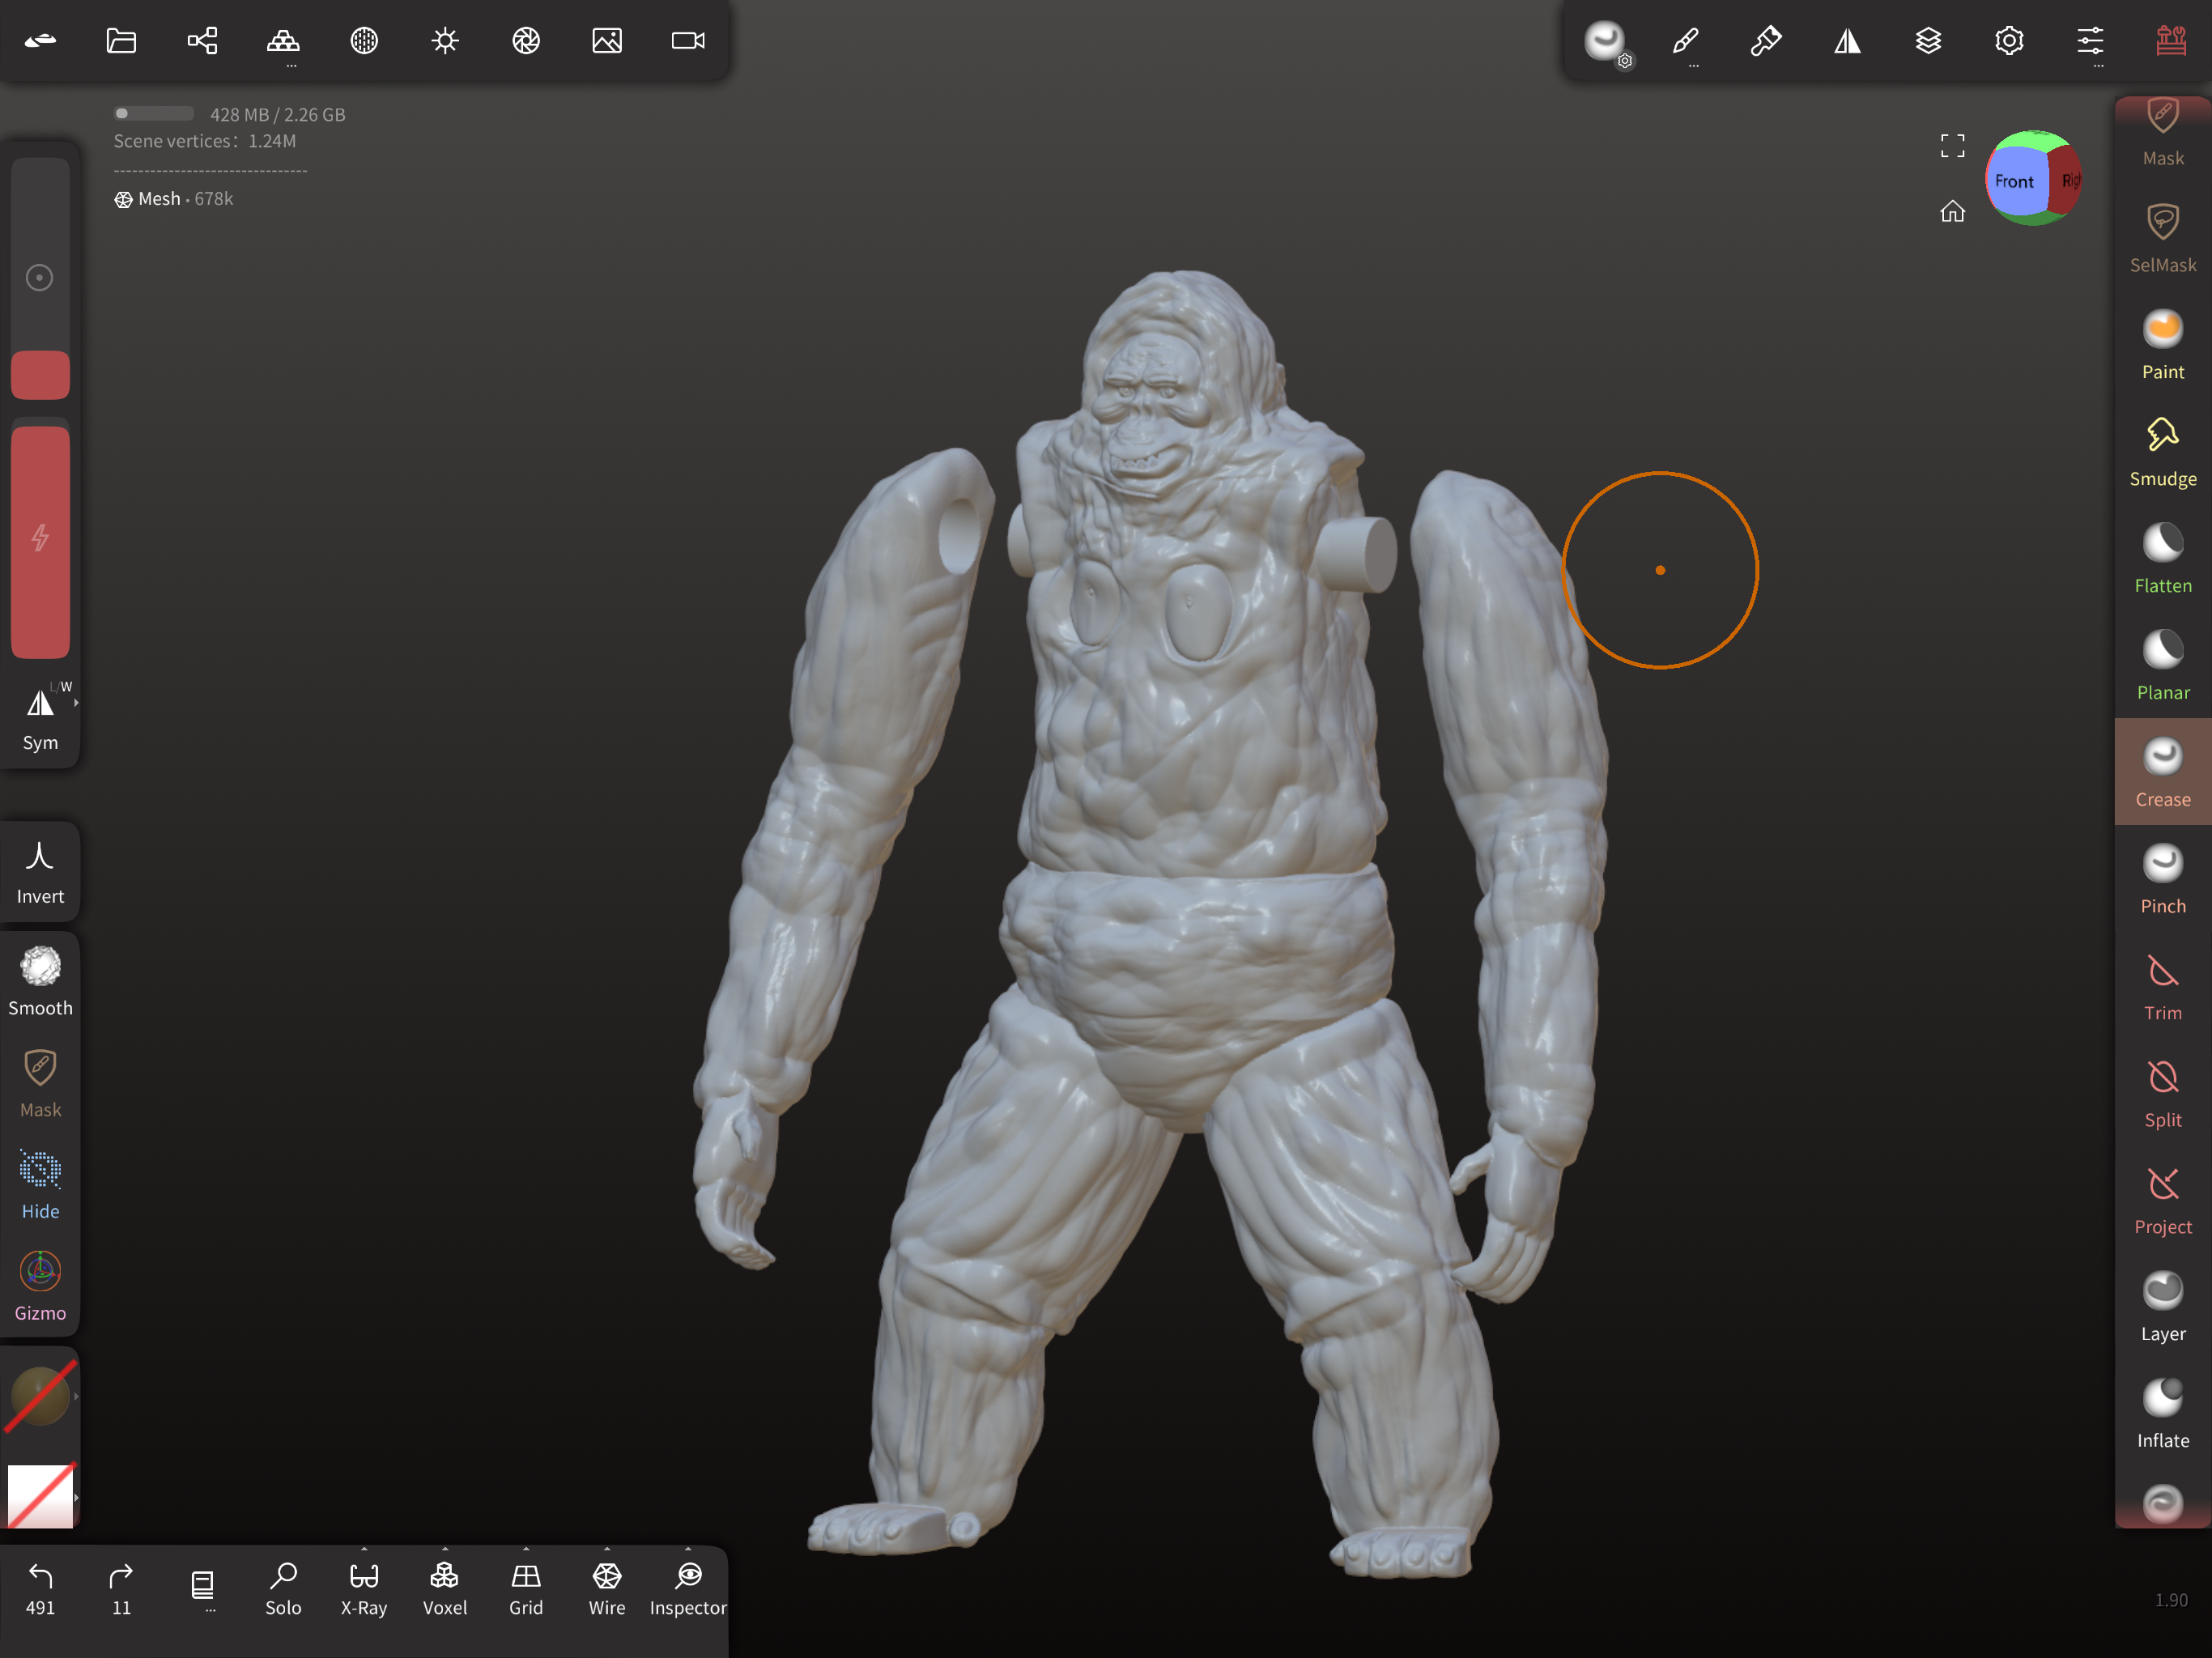Screen dimensions: 2212x1658
Task: Activate the Smooth shortcut
Action: pos(40,982)
